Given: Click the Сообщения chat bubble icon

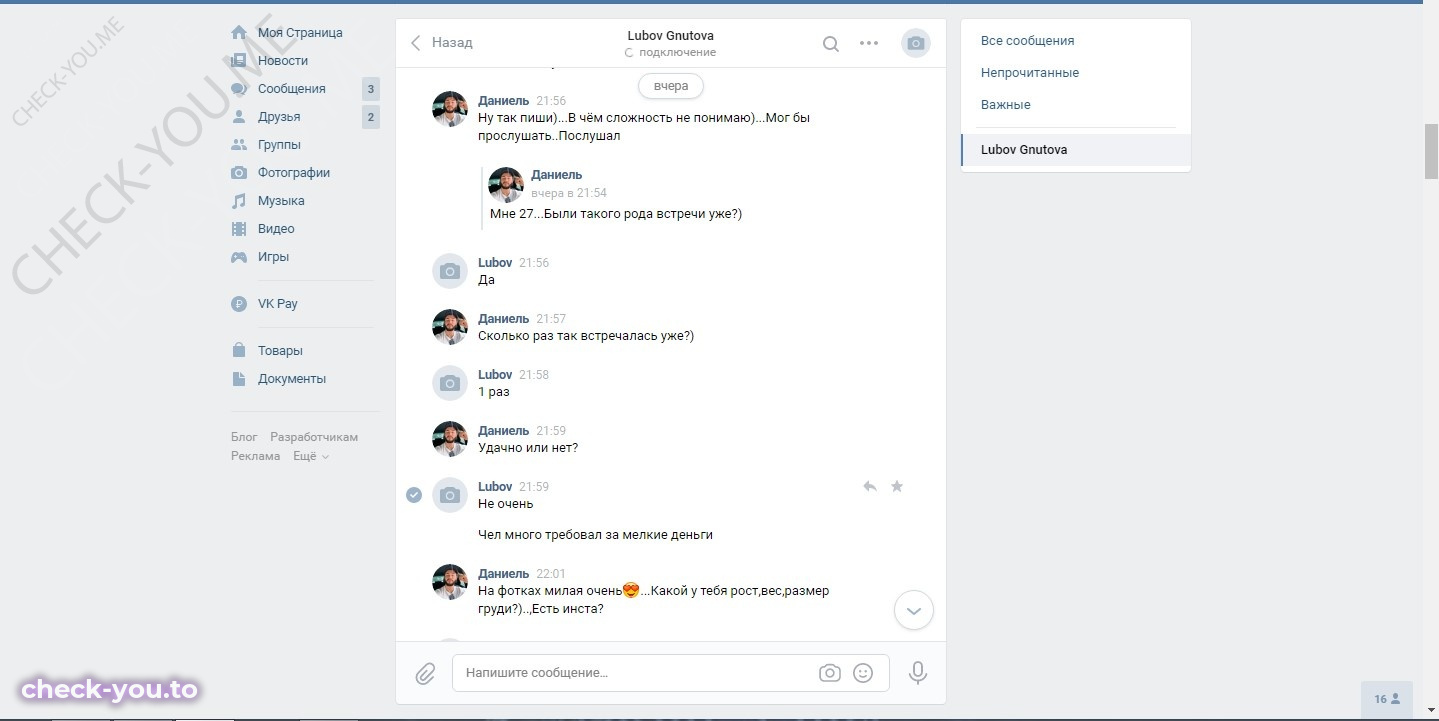Looking at the screenshot, I should click(239, 89).
